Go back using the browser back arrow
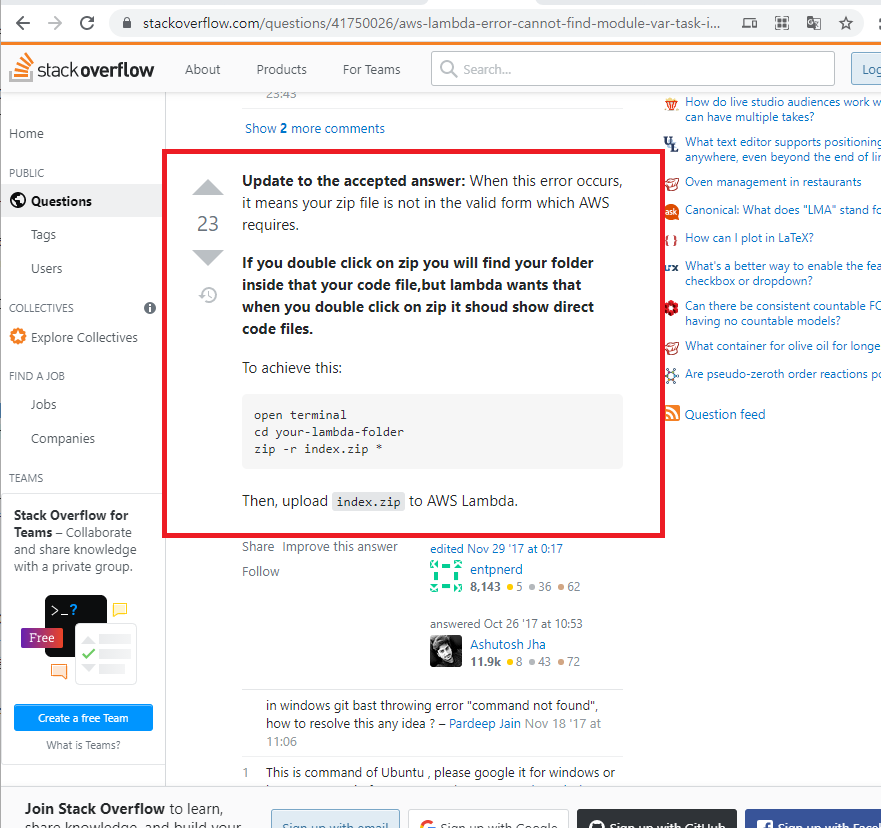 23,22
